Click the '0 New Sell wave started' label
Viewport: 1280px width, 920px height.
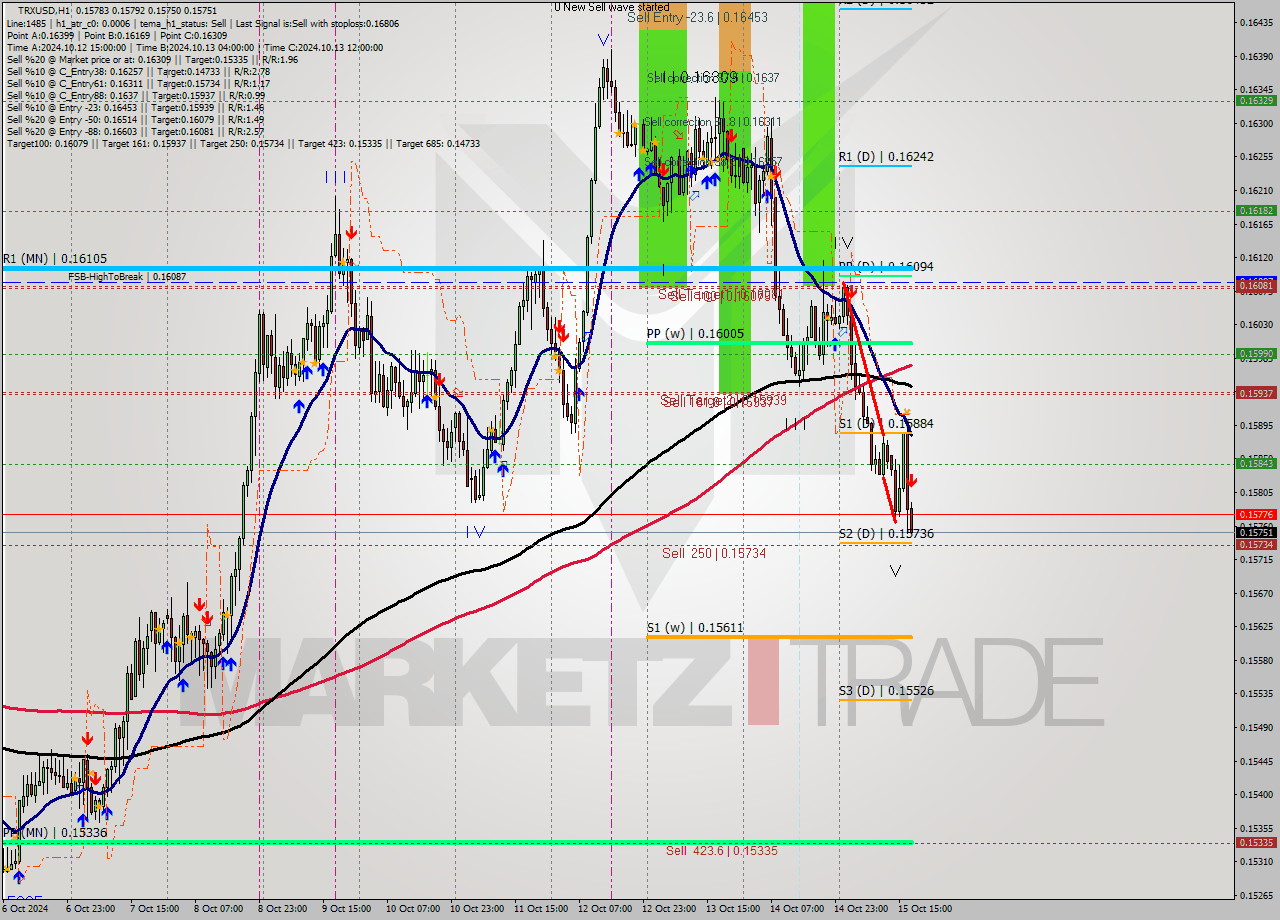click(612, 7)
